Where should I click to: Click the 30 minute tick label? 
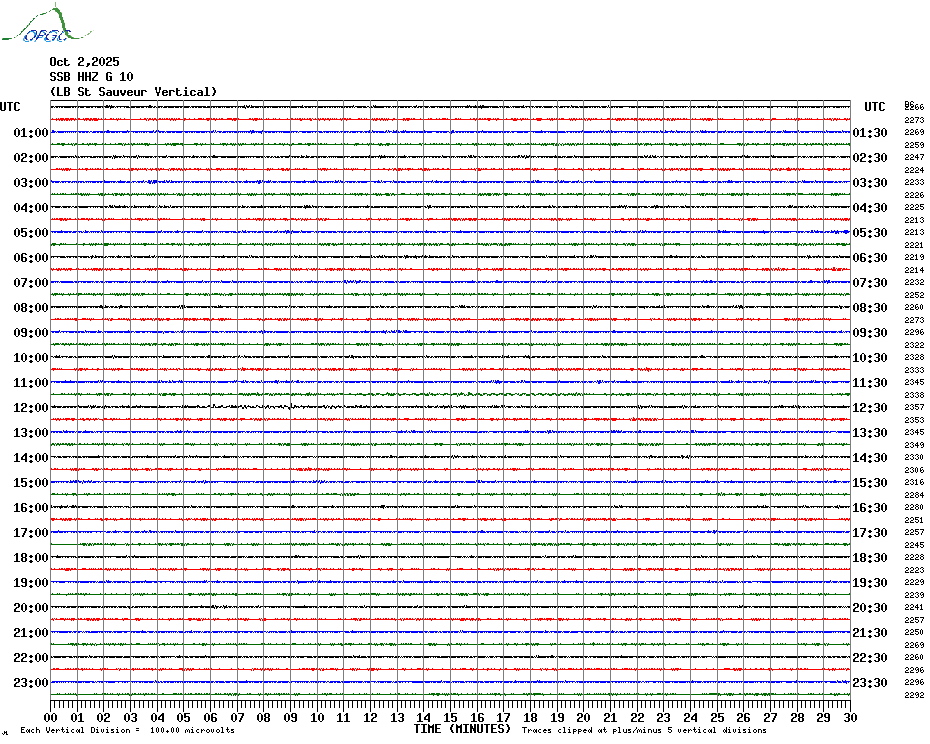click(x=850, y=718)
